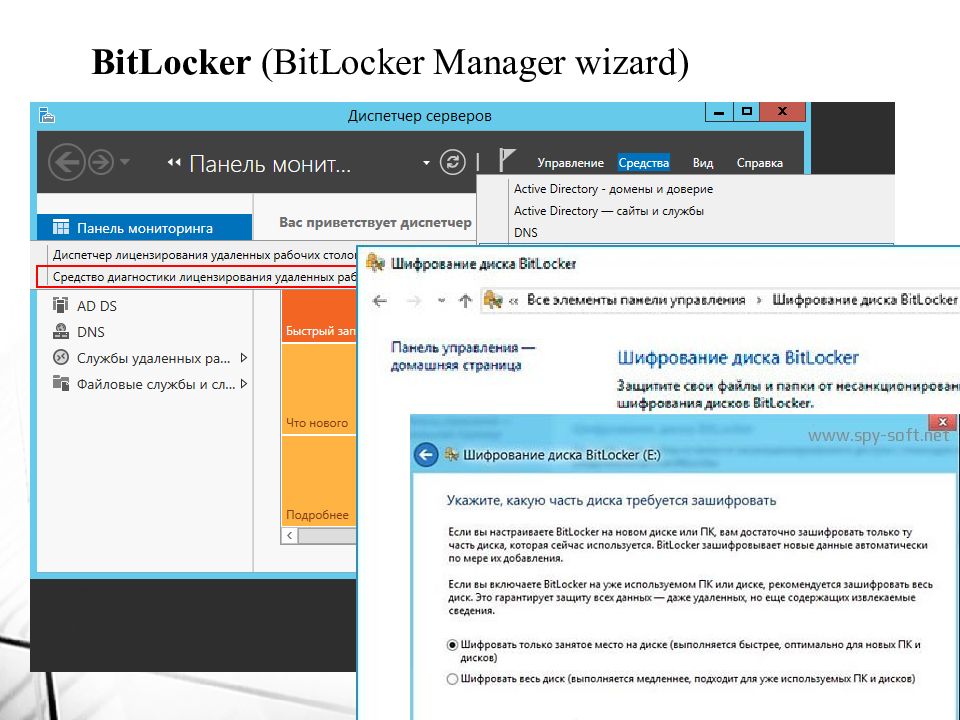This screenshot has height=720, width=960.
Task: Open the Управление menu
Action: (570, 163)
